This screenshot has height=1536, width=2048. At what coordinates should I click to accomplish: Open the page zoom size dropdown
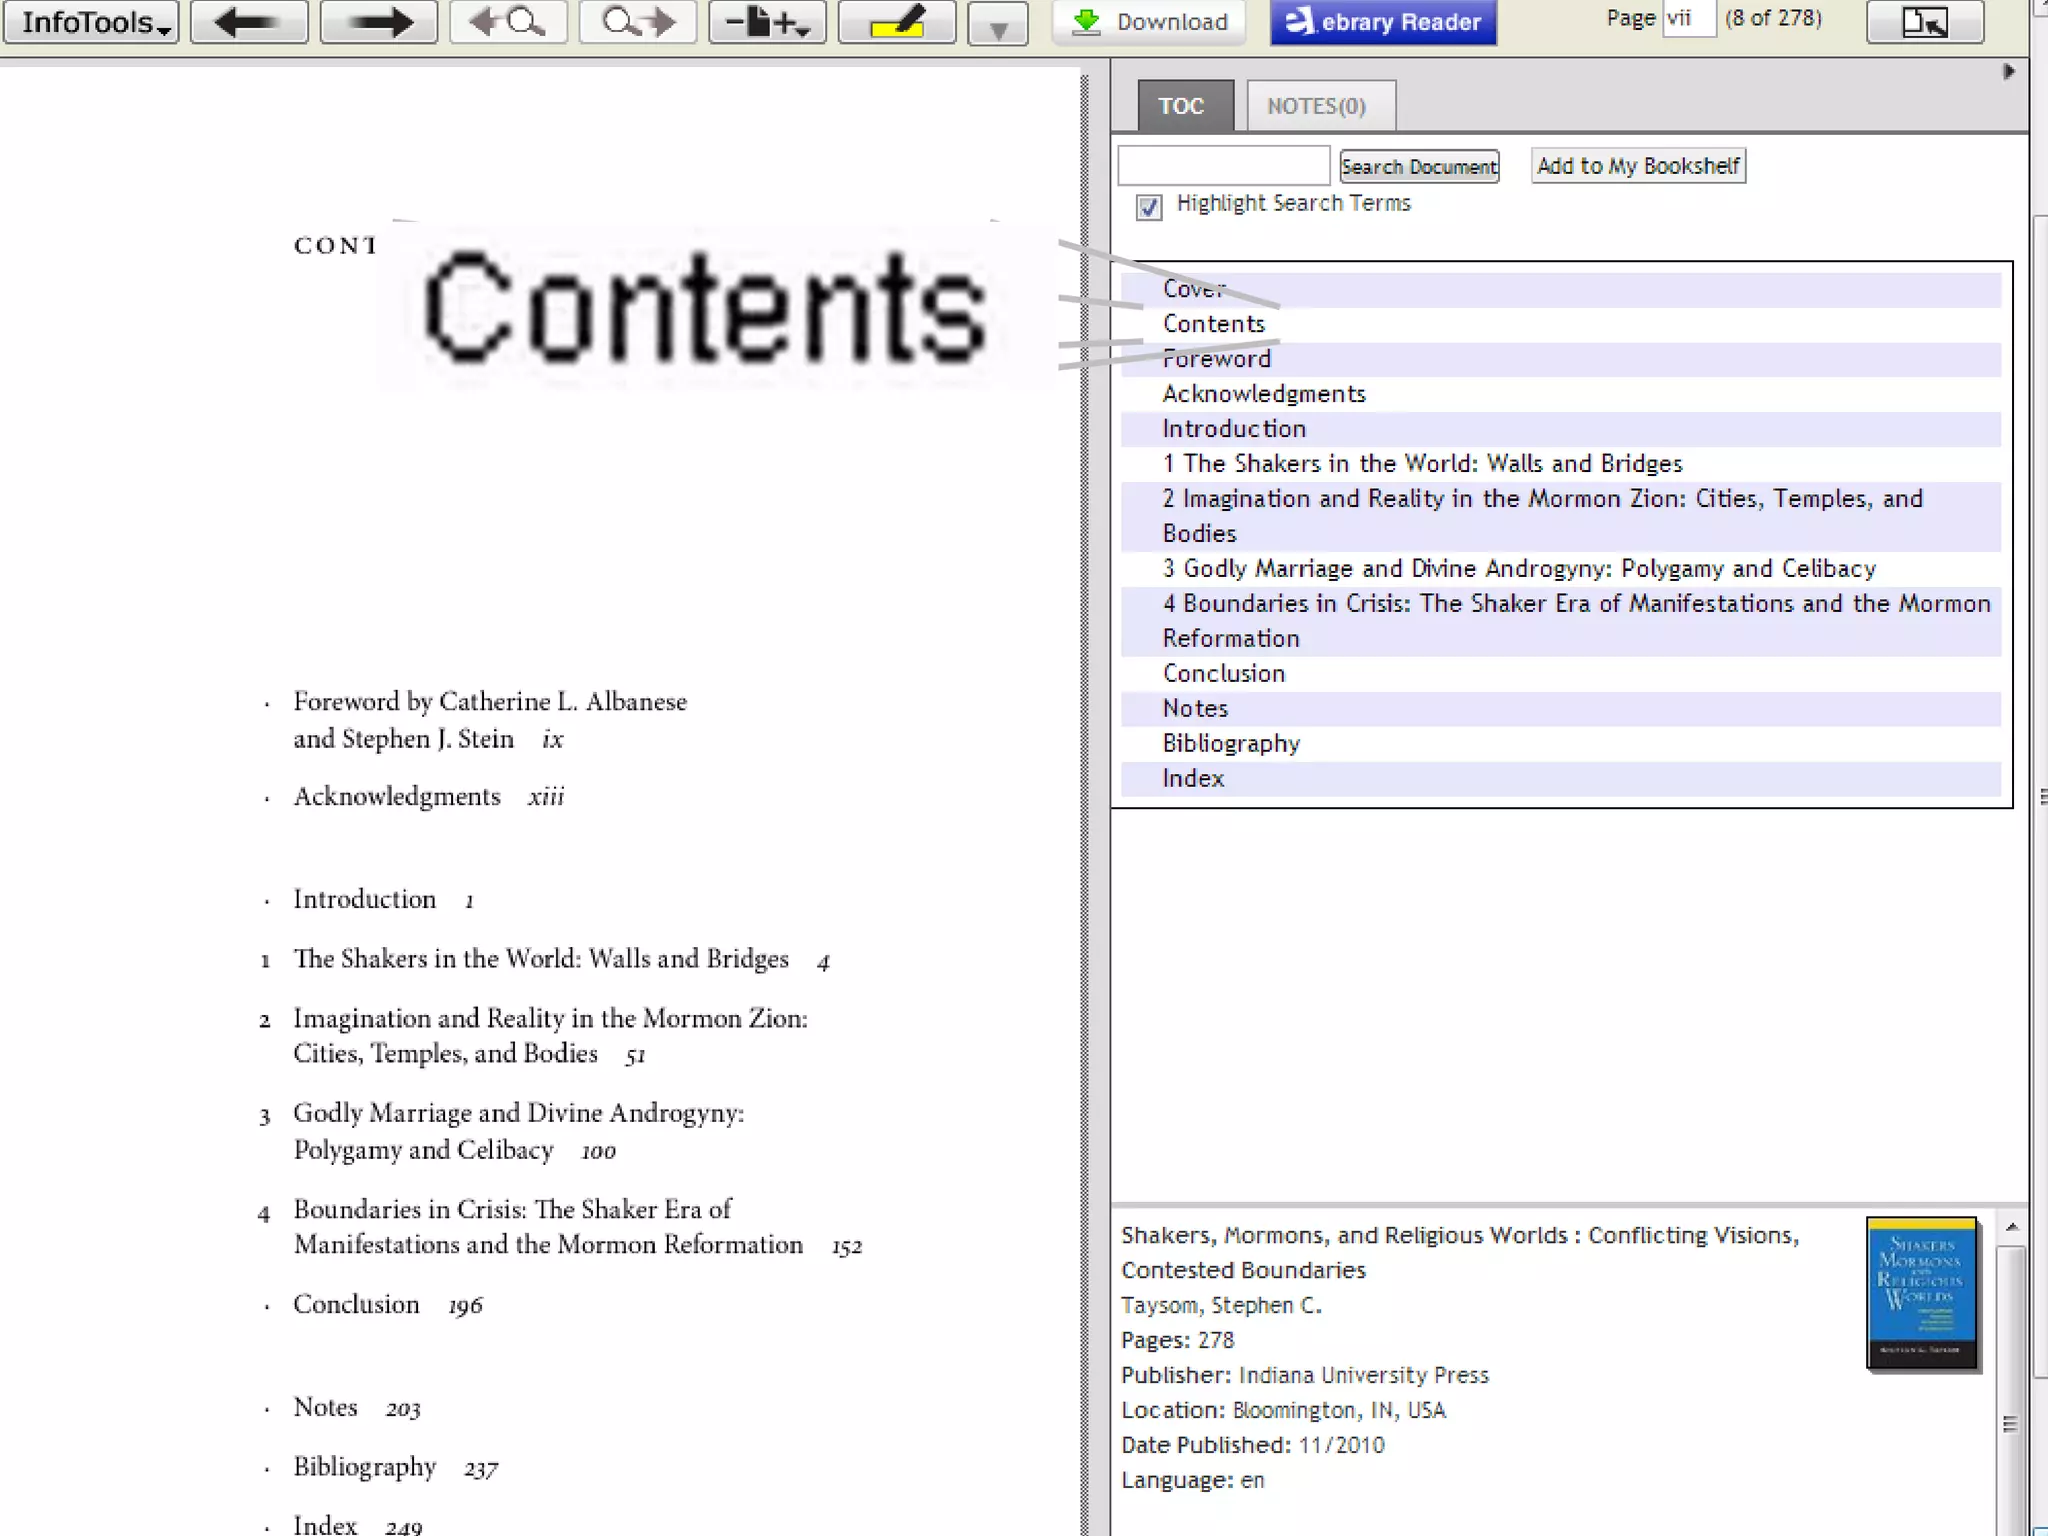pos(767,22)
